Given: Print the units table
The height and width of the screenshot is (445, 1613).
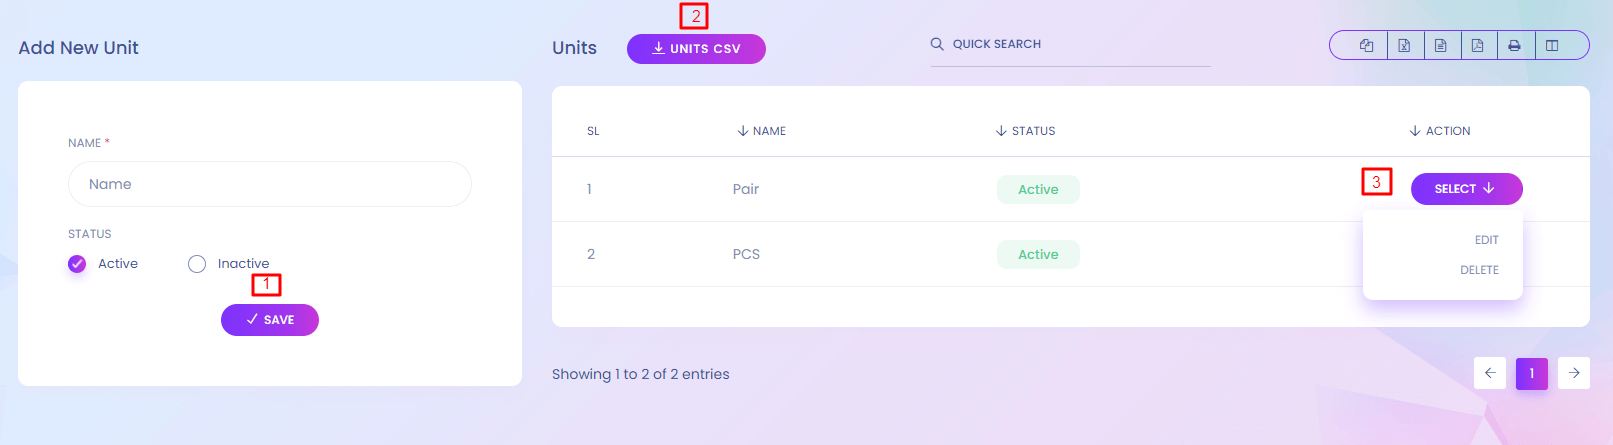Looking at the screenshot, I should tap(1515, 45).
